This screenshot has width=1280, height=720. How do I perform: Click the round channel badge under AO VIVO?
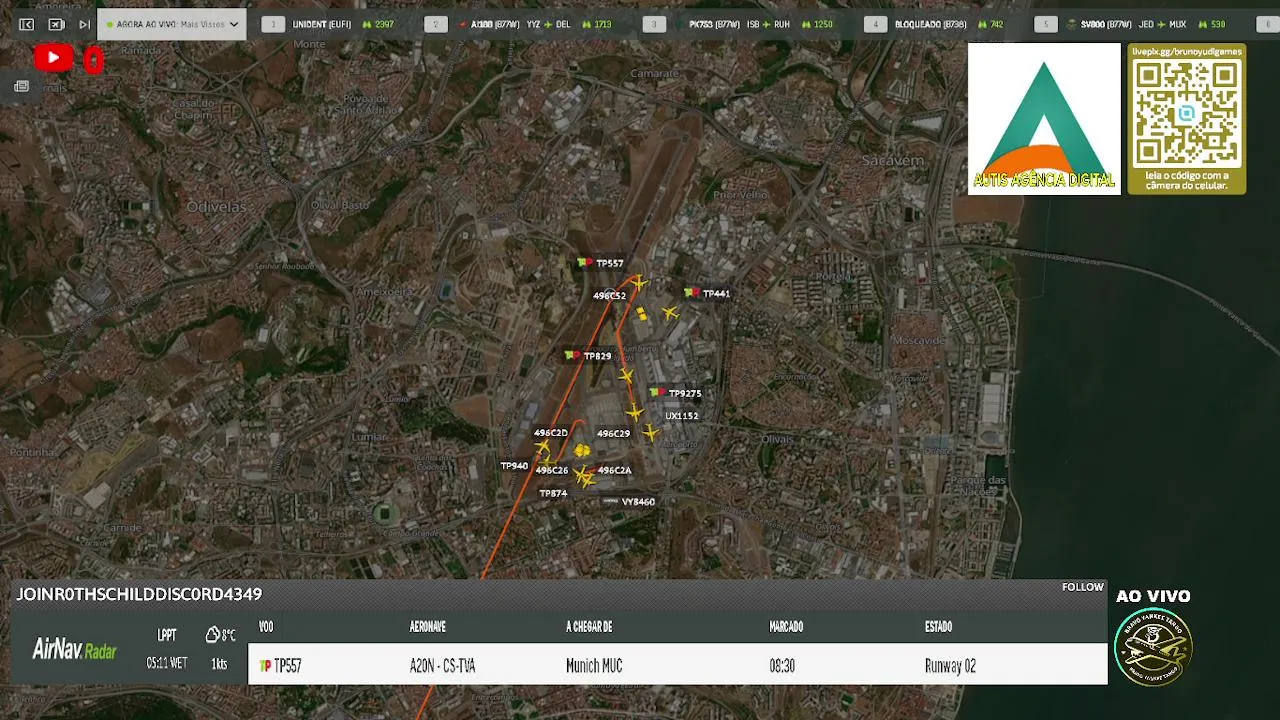[x=1153, y=647]
